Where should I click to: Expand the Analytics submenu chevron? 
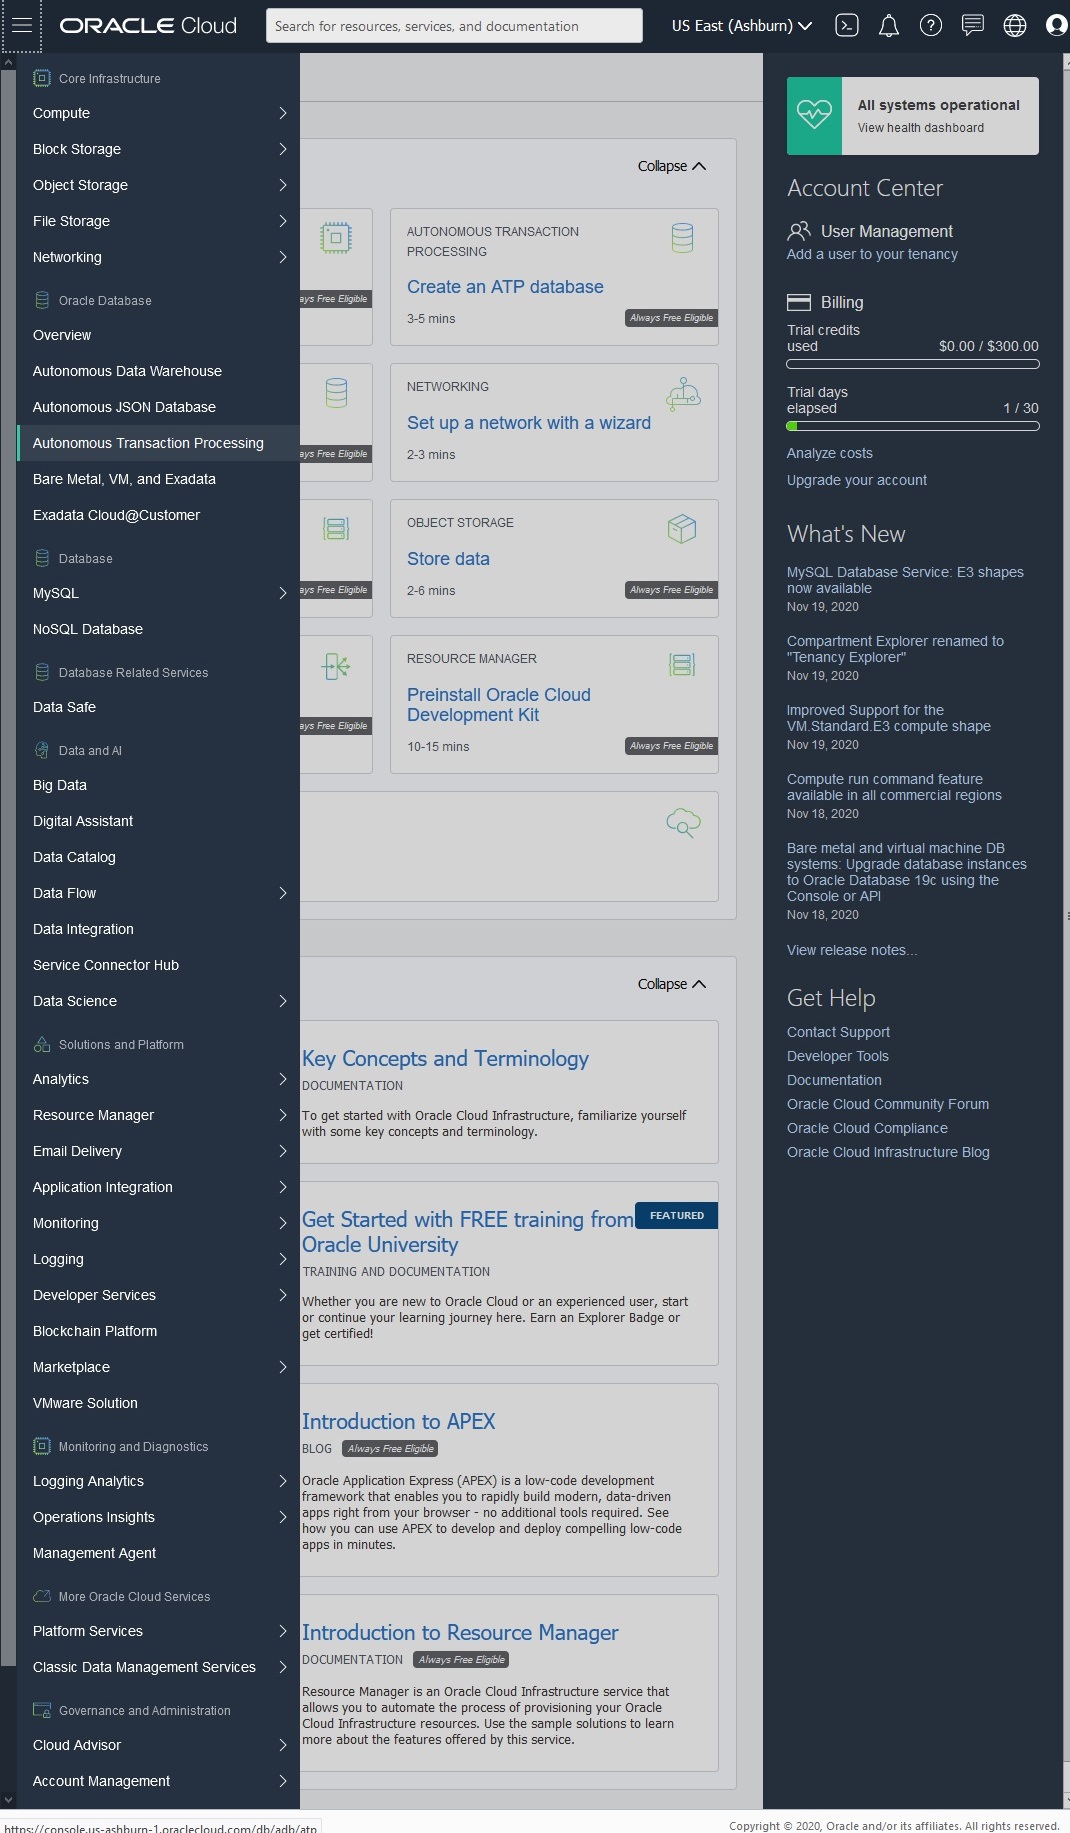(283, 1079)
